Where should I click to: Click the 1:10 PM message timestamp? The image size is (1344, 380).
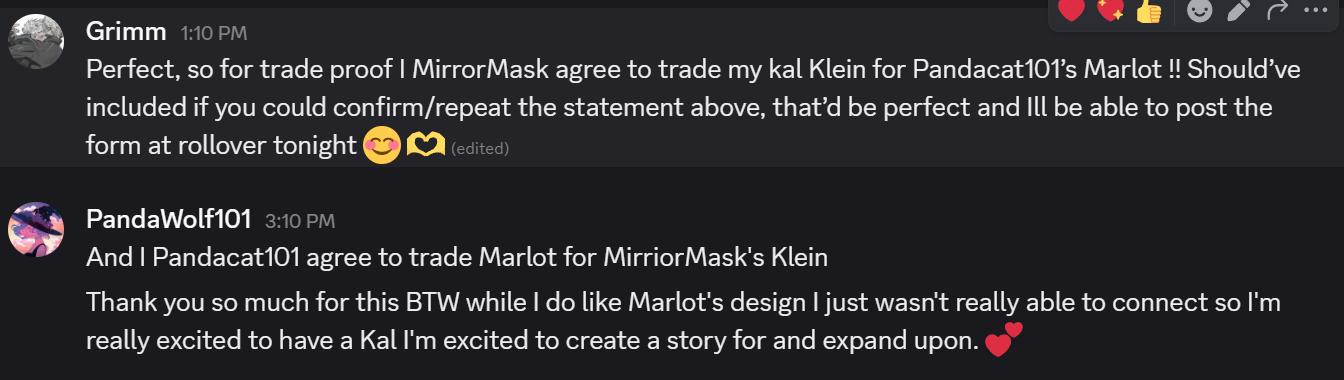(214, 33)
